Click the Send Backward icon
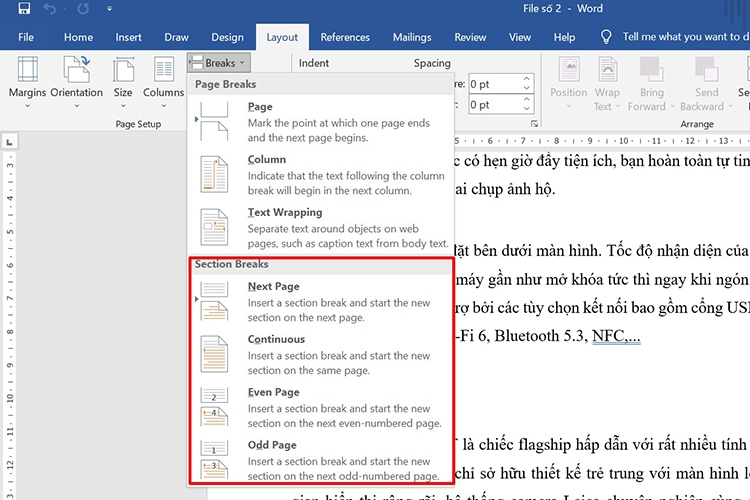Image resolution: width=750 pixels, height=500 pixels. pos(706,70)
